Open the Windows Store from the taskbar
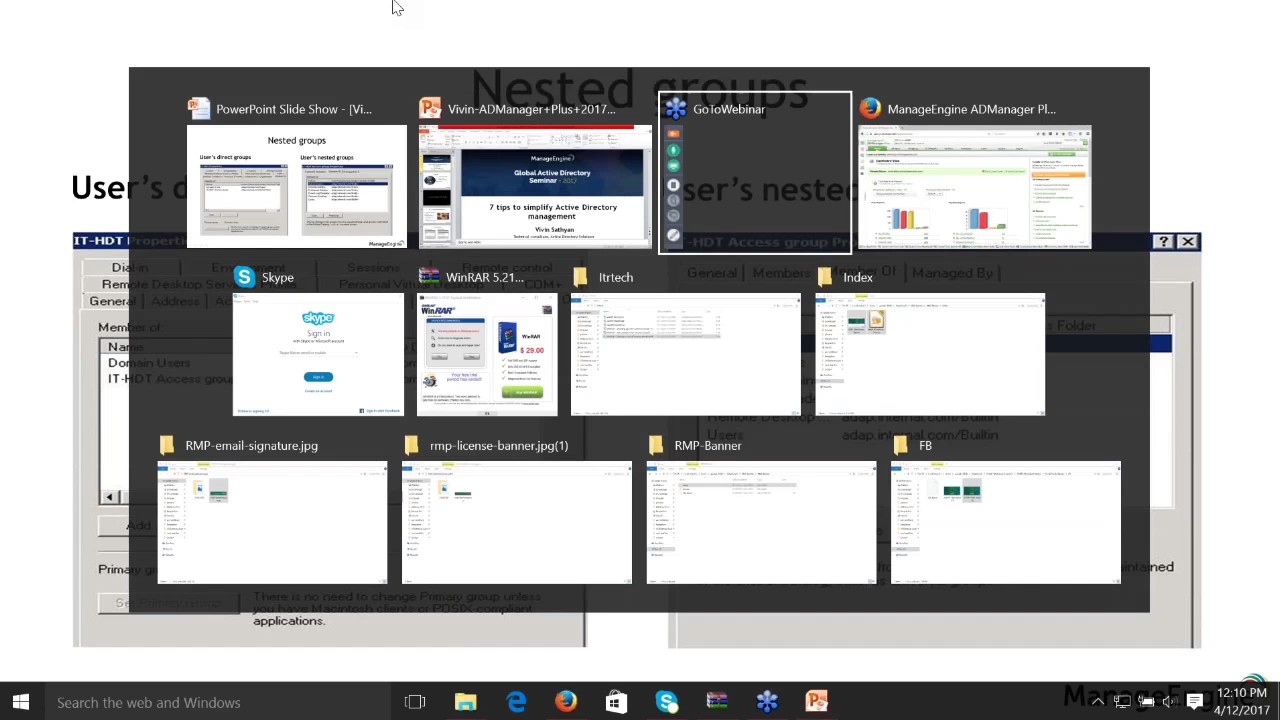 616,702
